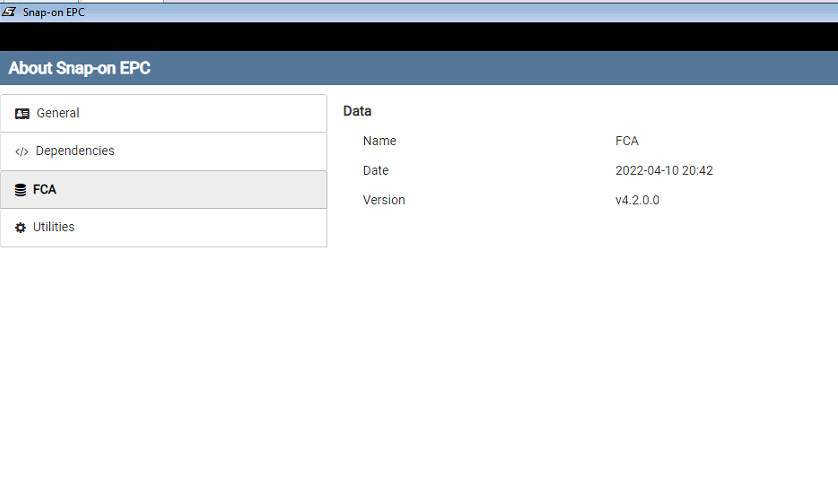The height and width of the screenshot is (503, 838).
Task: Click the FCA database icon
Action: pos(20,190)
